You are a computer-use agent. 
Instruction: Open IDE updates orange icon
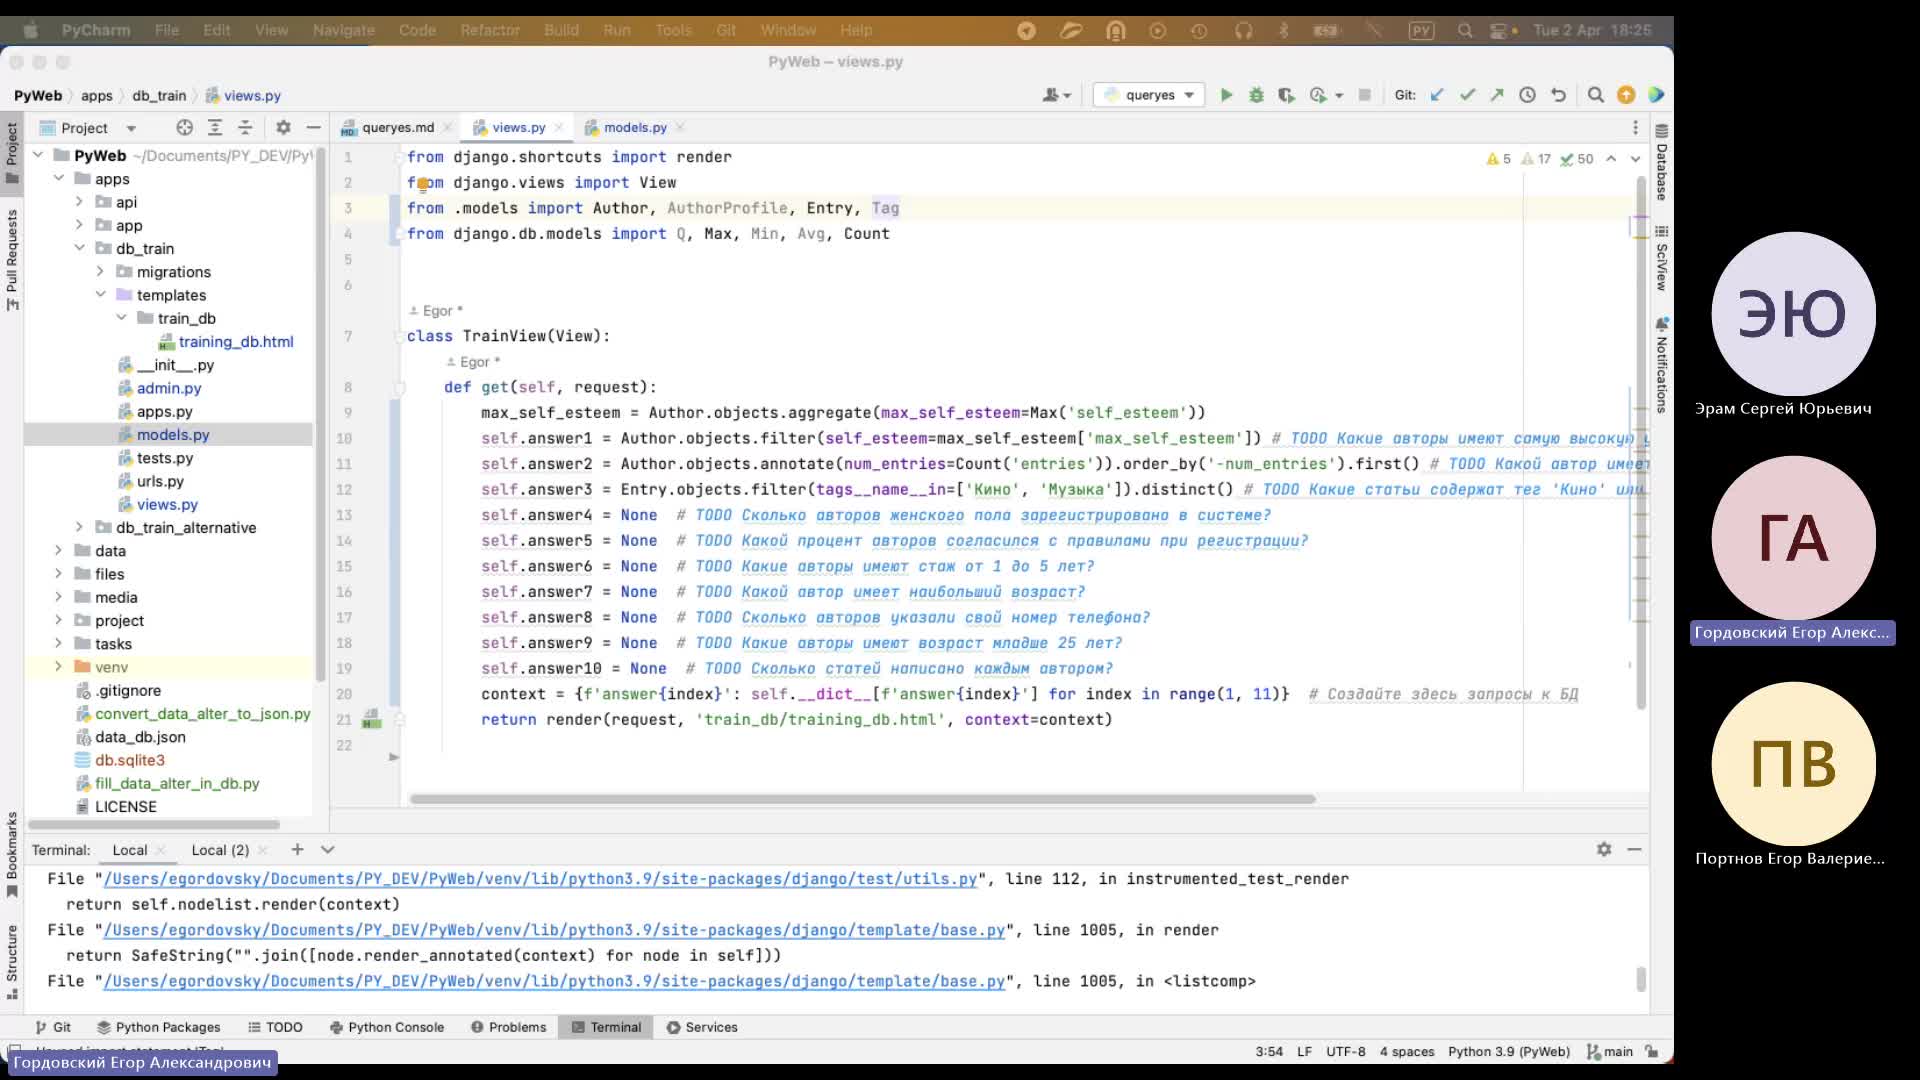coord(1626,95)
